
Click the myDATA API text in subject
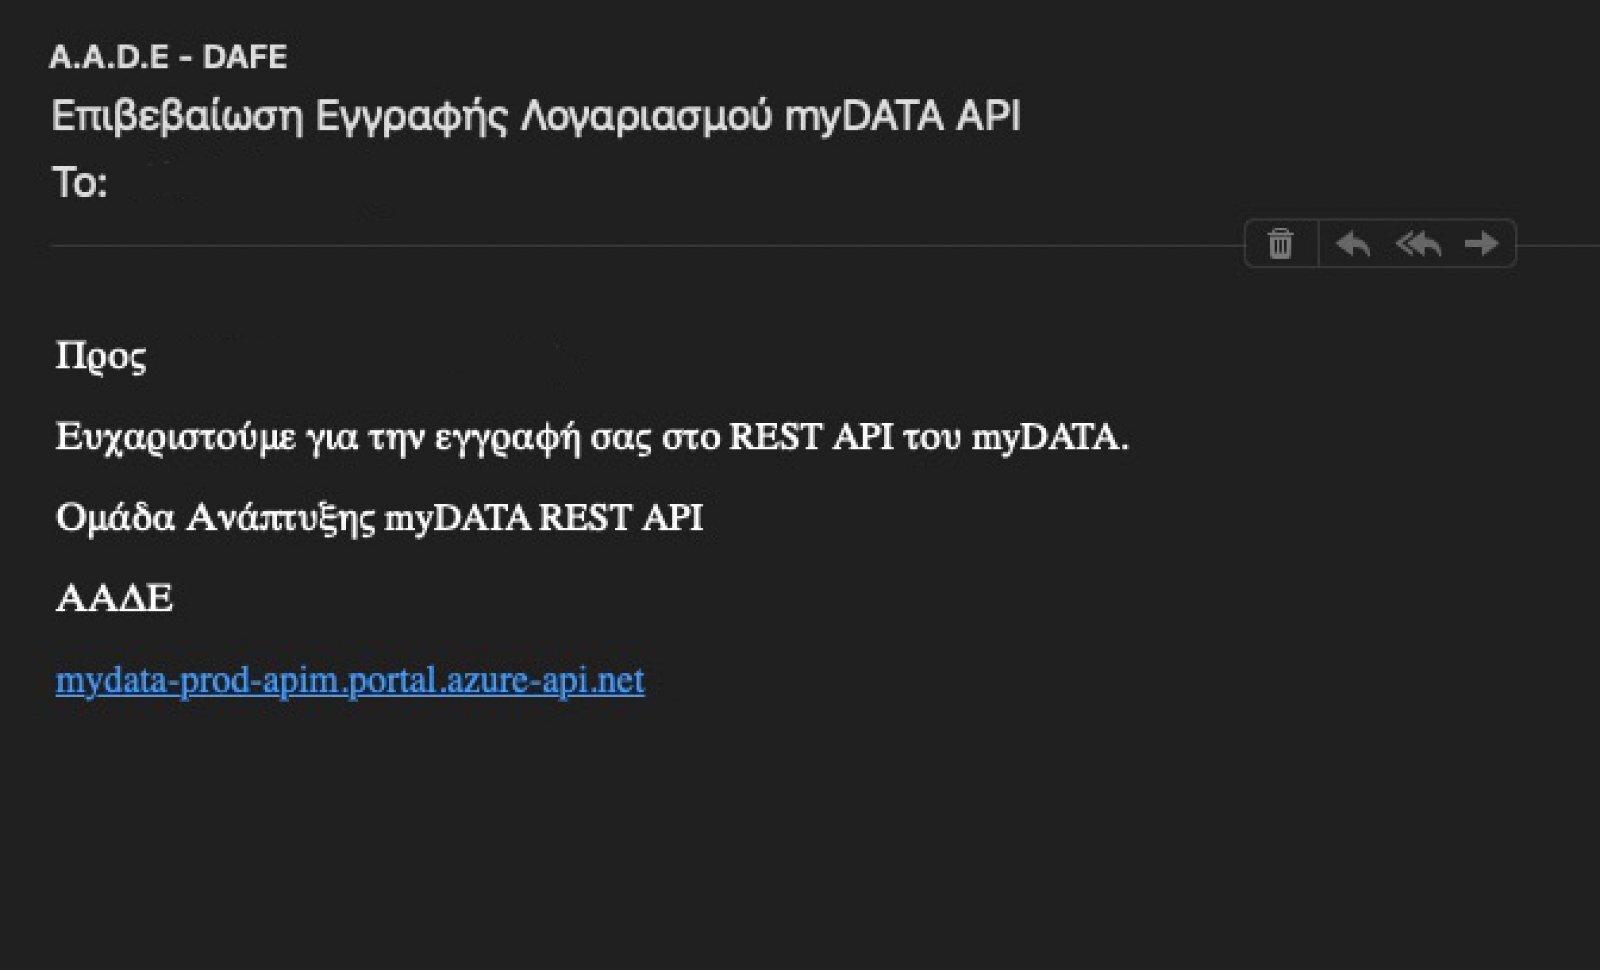pyautogui.click(x=902, y=116)
